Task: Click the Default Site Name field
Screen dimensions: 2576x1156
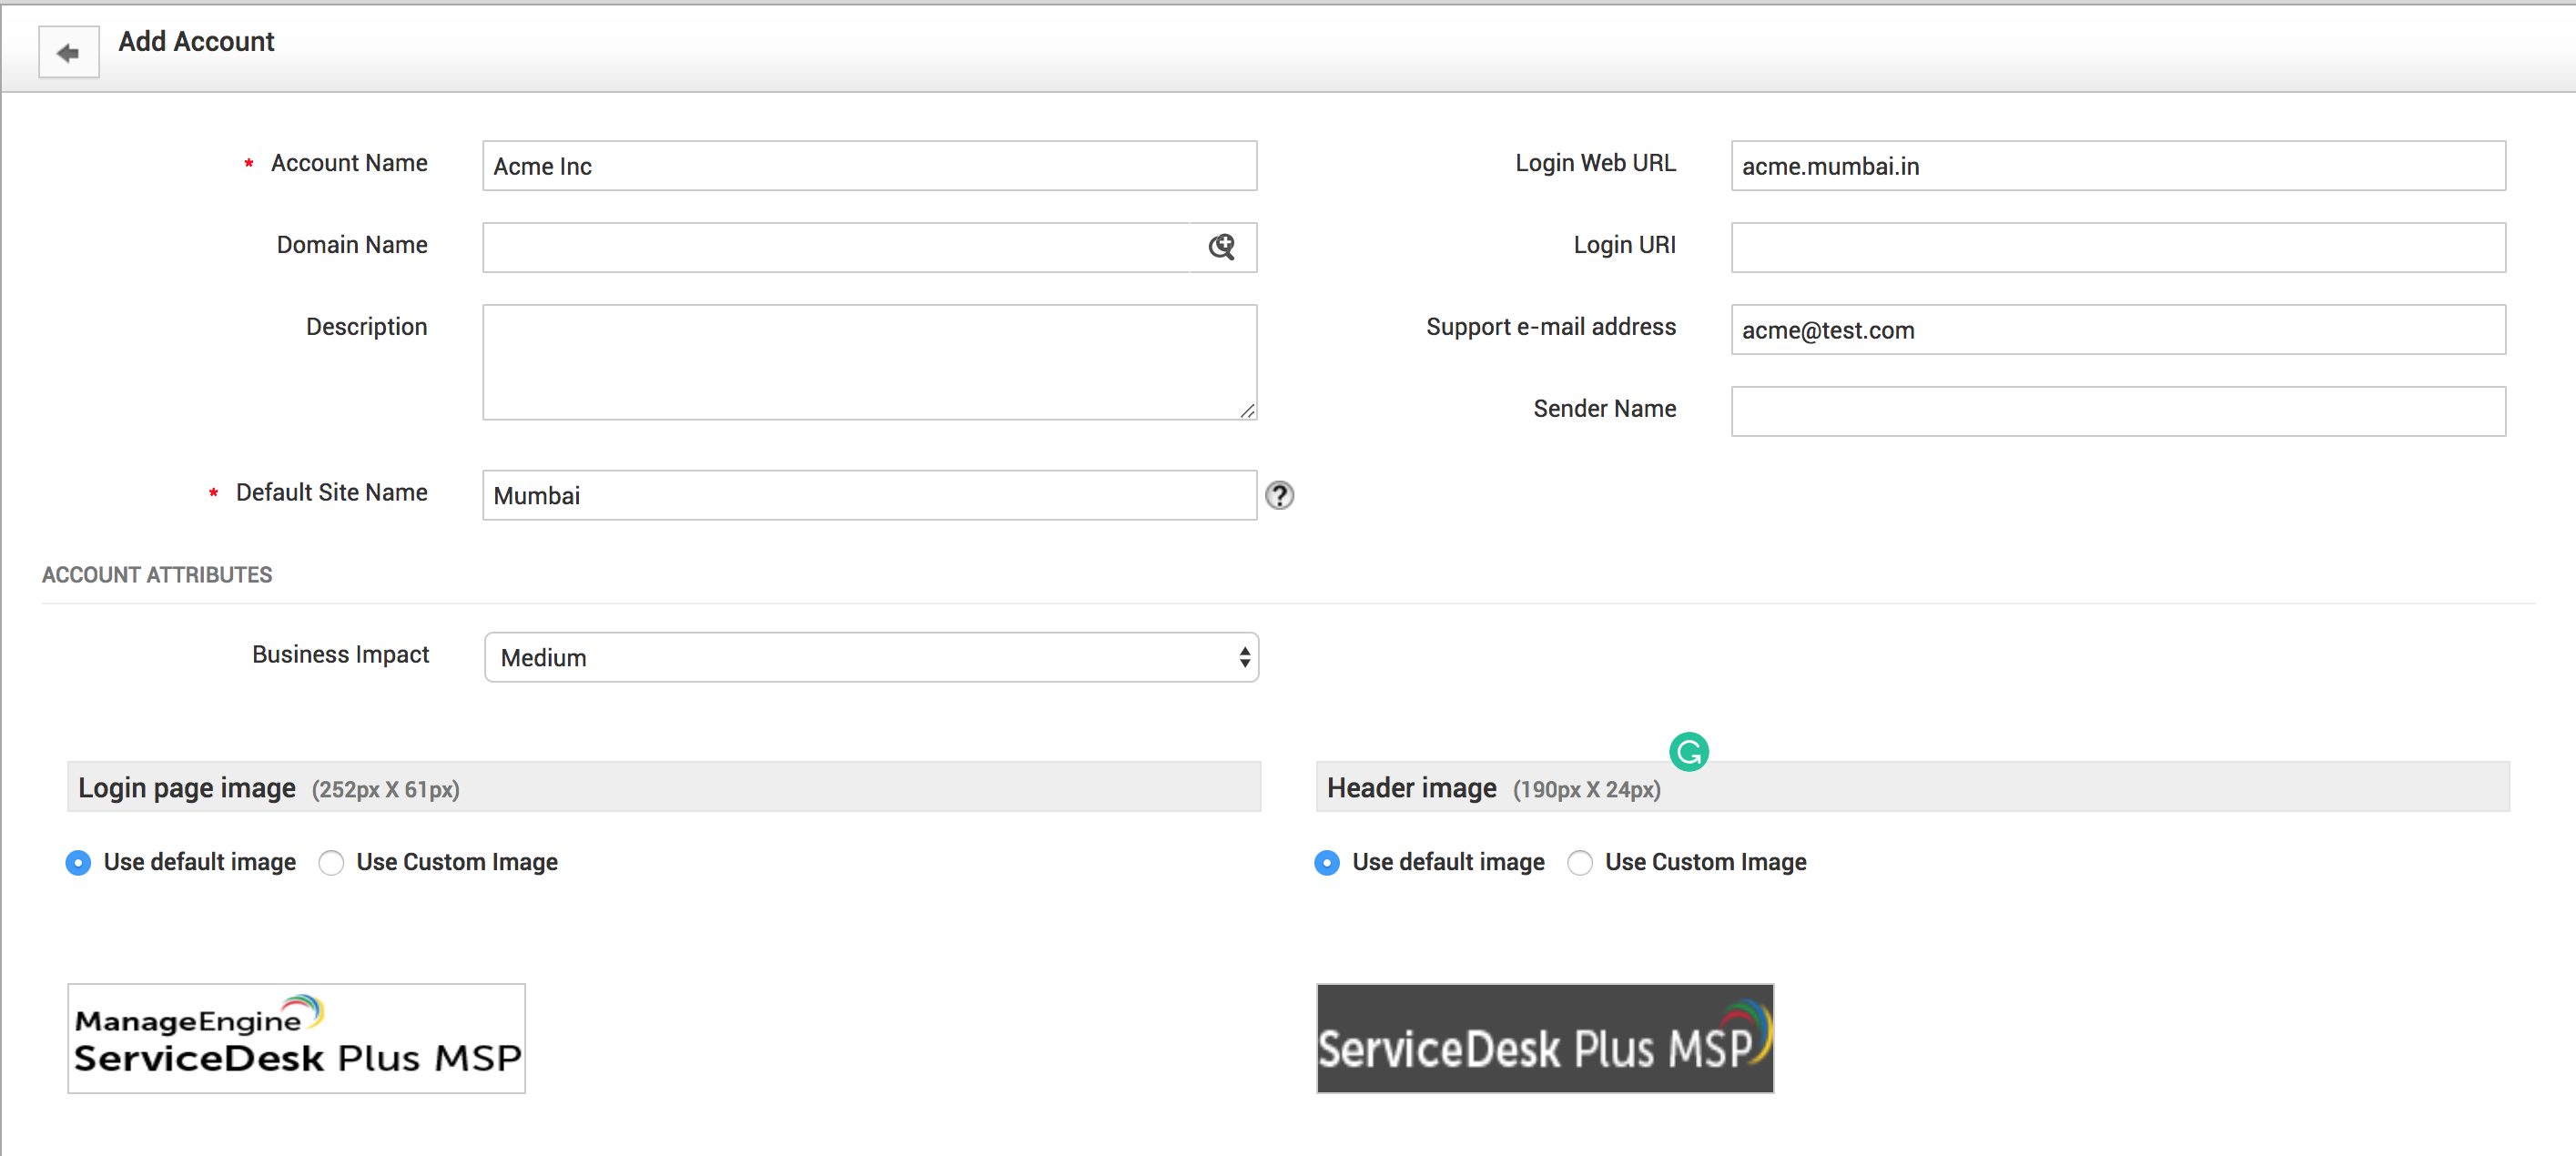Action: [x=868, y=495]
